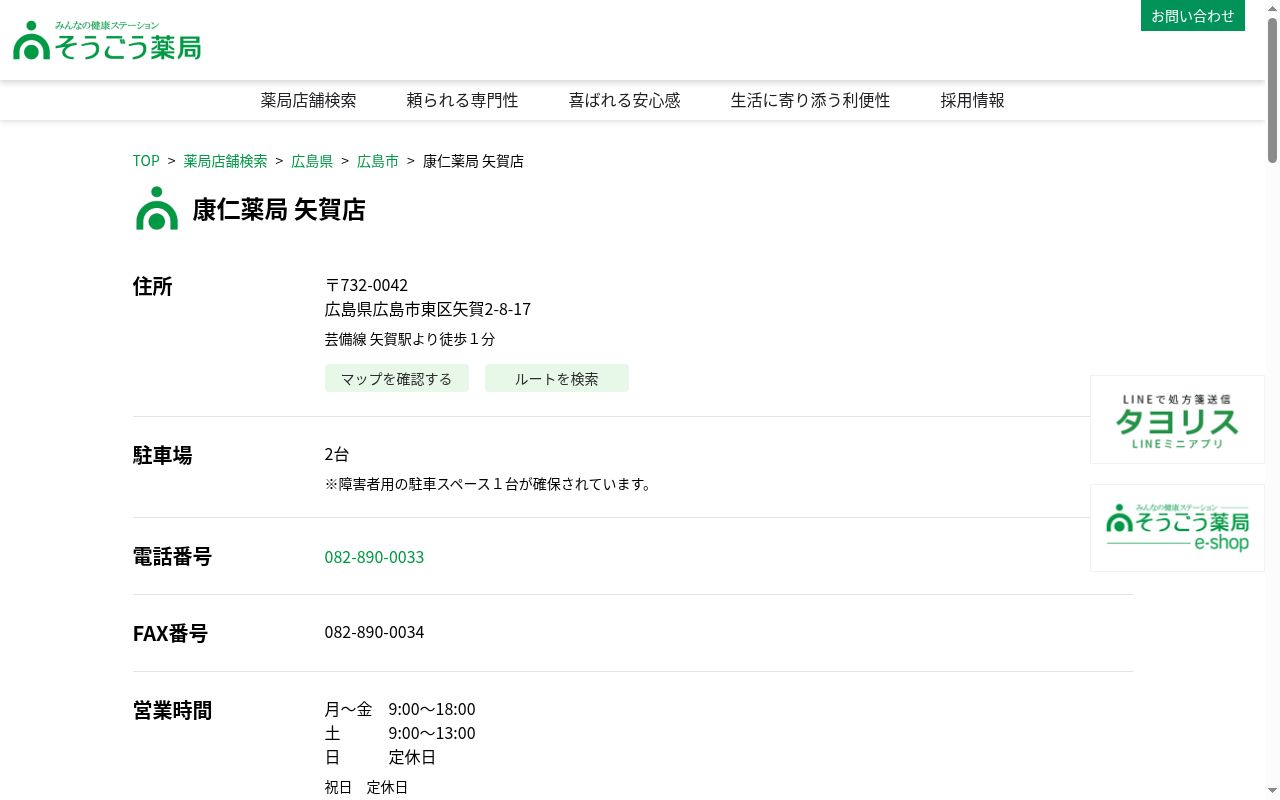Select FAX number 082-890-0034
Viewport: 1280px width, 800px height.
tap(374, 632)
